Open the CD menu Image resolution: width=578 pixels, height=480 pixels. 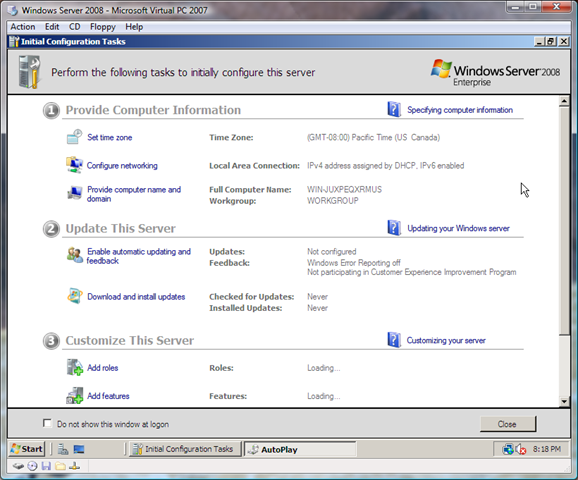coord(74,27)
